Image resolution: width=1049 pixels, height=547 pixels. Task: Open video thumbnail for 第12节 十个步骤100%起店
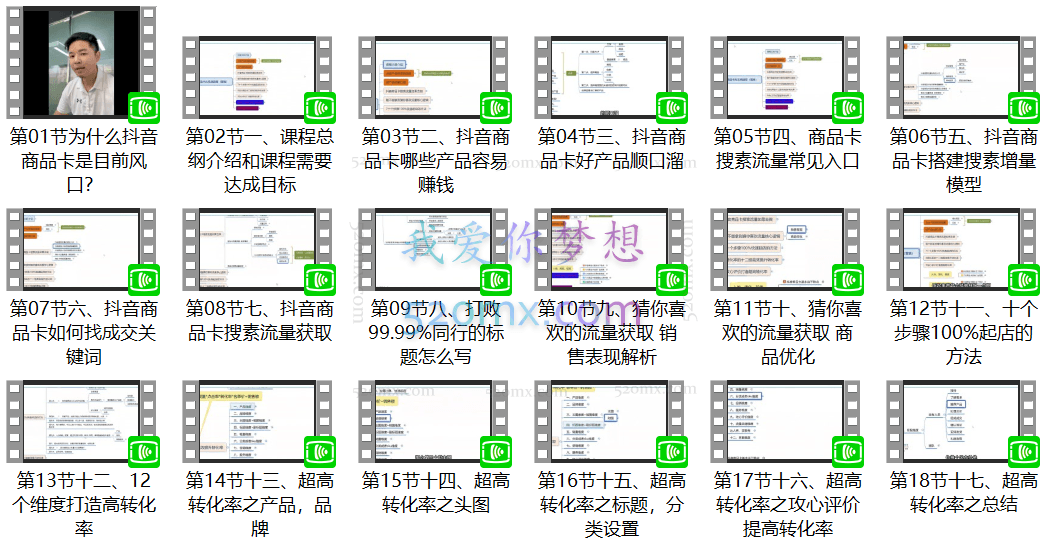pyautogui.click(x=961, y=249)
